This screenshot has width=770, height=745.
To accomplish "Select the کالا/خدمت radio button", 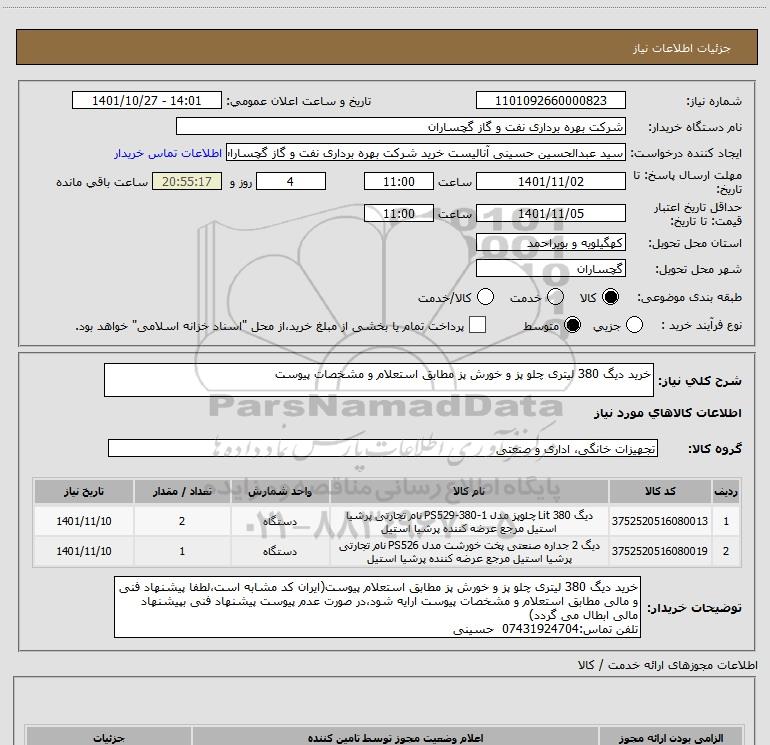I will pyautogui.click(x=485, y=297).
